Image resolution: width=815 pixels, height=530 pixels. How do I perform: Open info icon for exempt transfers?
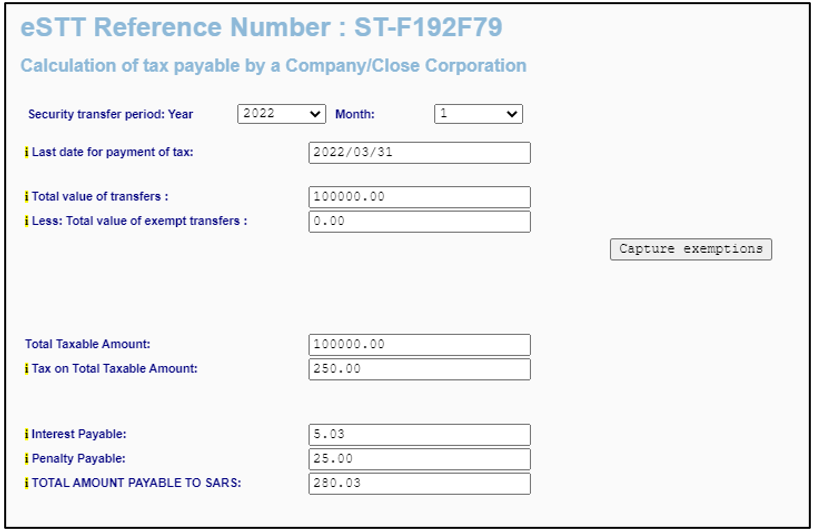[27, 221]
